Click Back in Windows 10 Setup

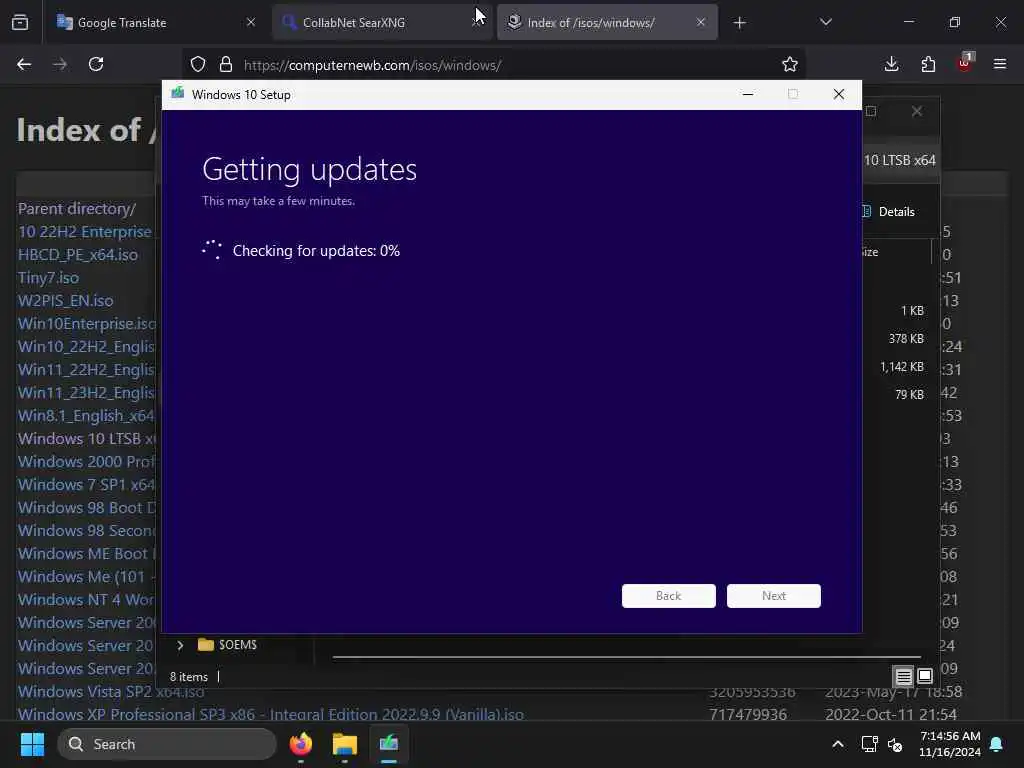[669, 596]
